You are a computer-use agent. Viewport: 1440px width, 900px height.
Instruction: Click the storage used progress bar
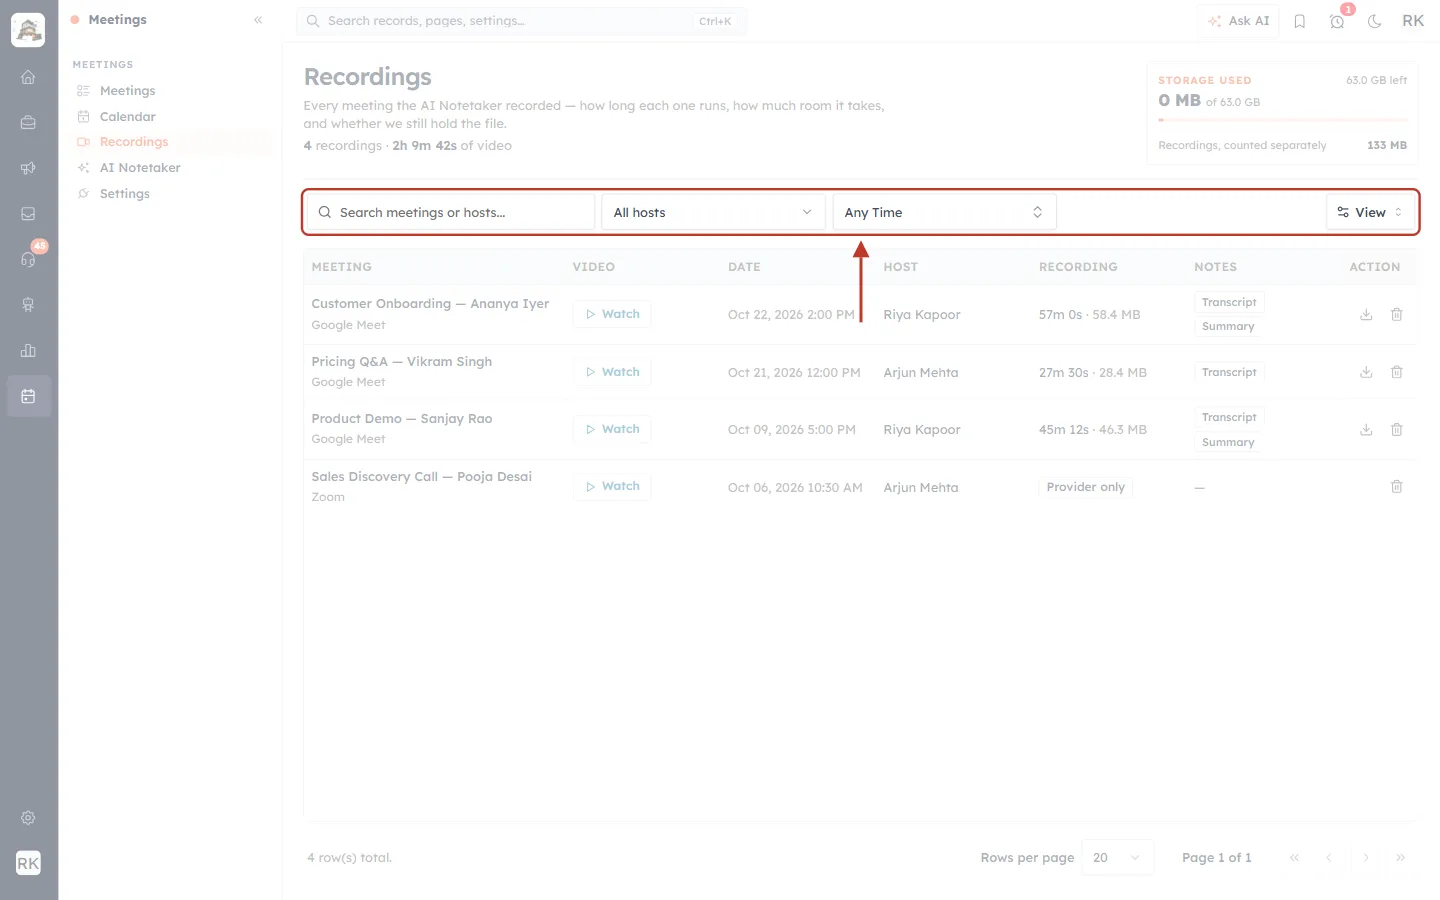point(1282,120)
